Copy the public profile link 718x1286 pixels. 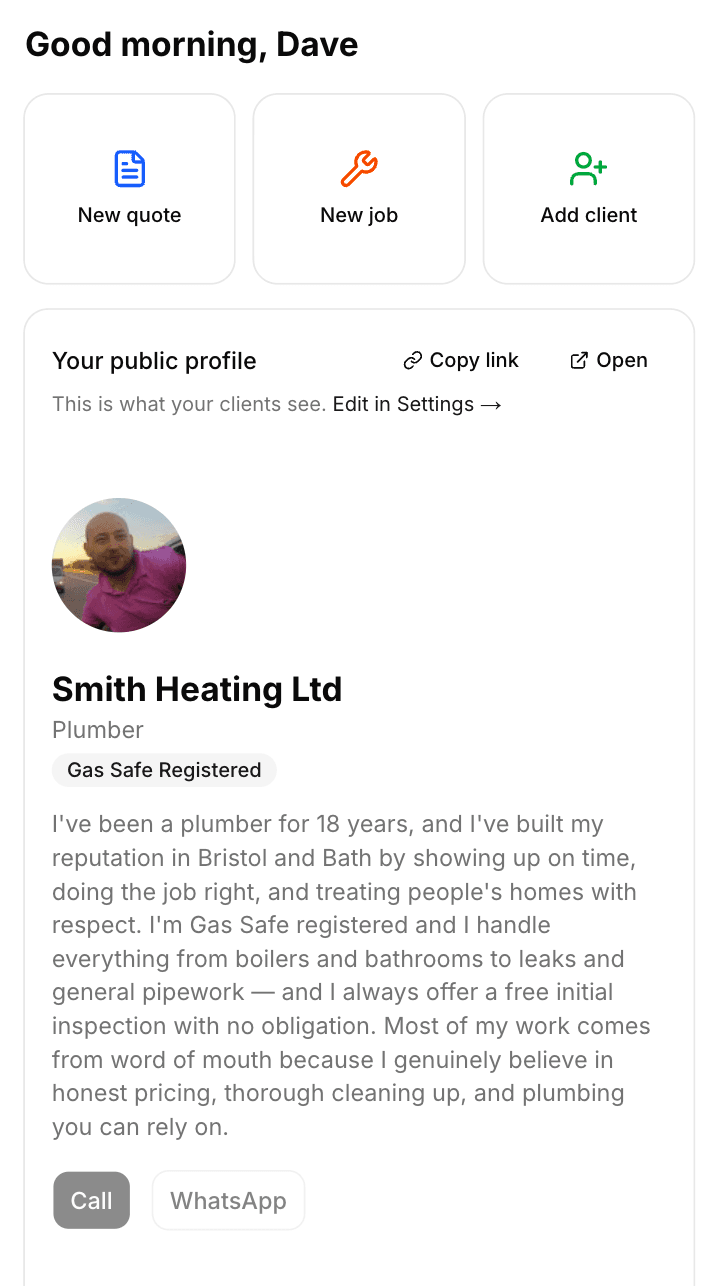[x=460, y=360]
